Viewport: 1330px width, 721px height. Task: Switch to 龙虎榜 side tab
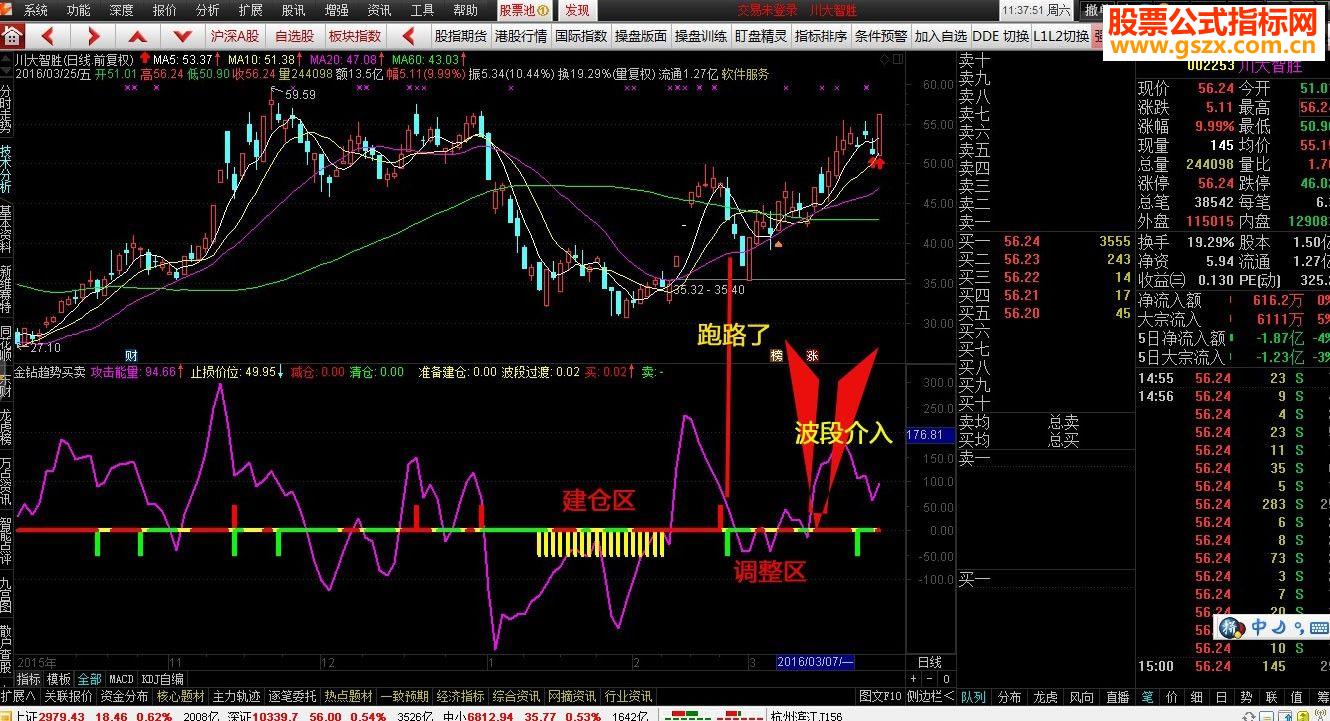tap(6, 428)
